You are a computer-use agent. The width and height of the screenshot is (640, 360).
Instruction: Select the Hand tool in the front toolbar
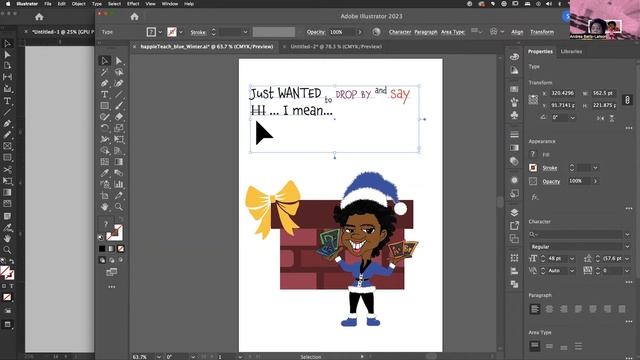(104, 207)
